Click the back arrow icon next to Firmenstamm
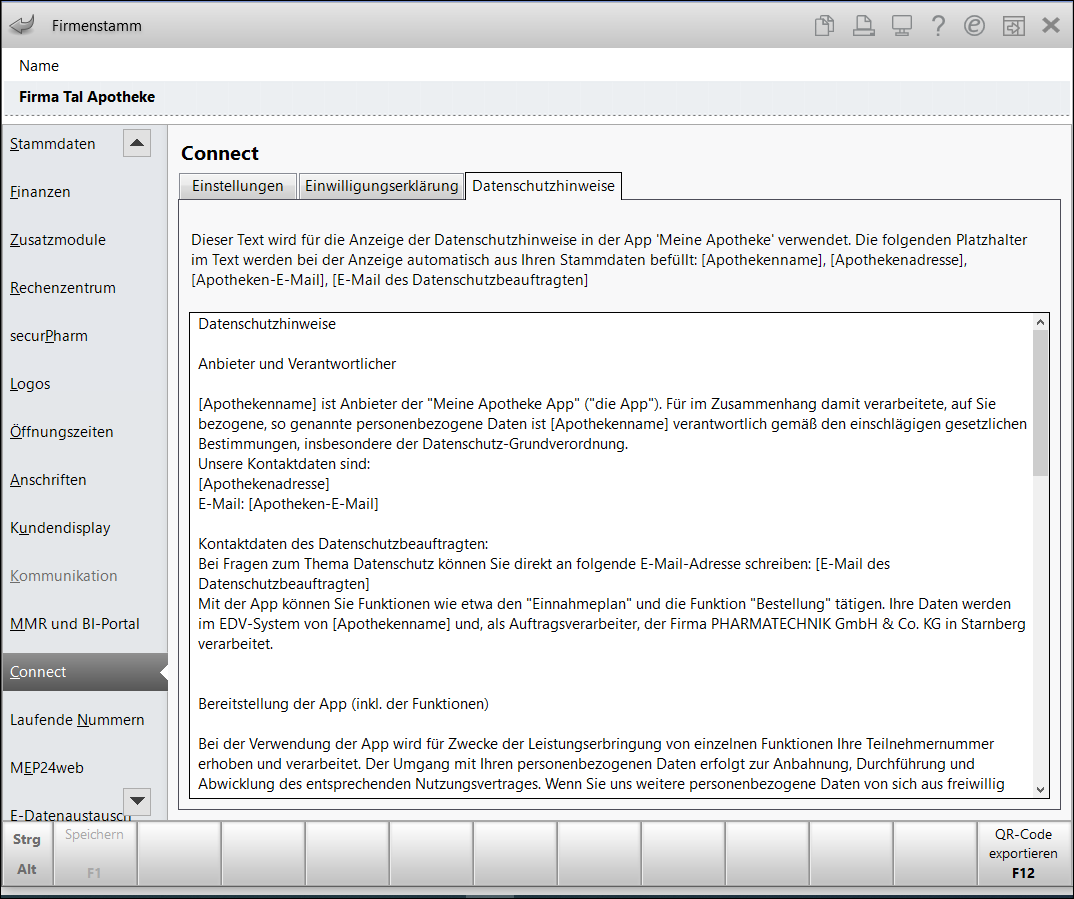The width and height of the screenshot is (1074, 899). coord(23,25)
